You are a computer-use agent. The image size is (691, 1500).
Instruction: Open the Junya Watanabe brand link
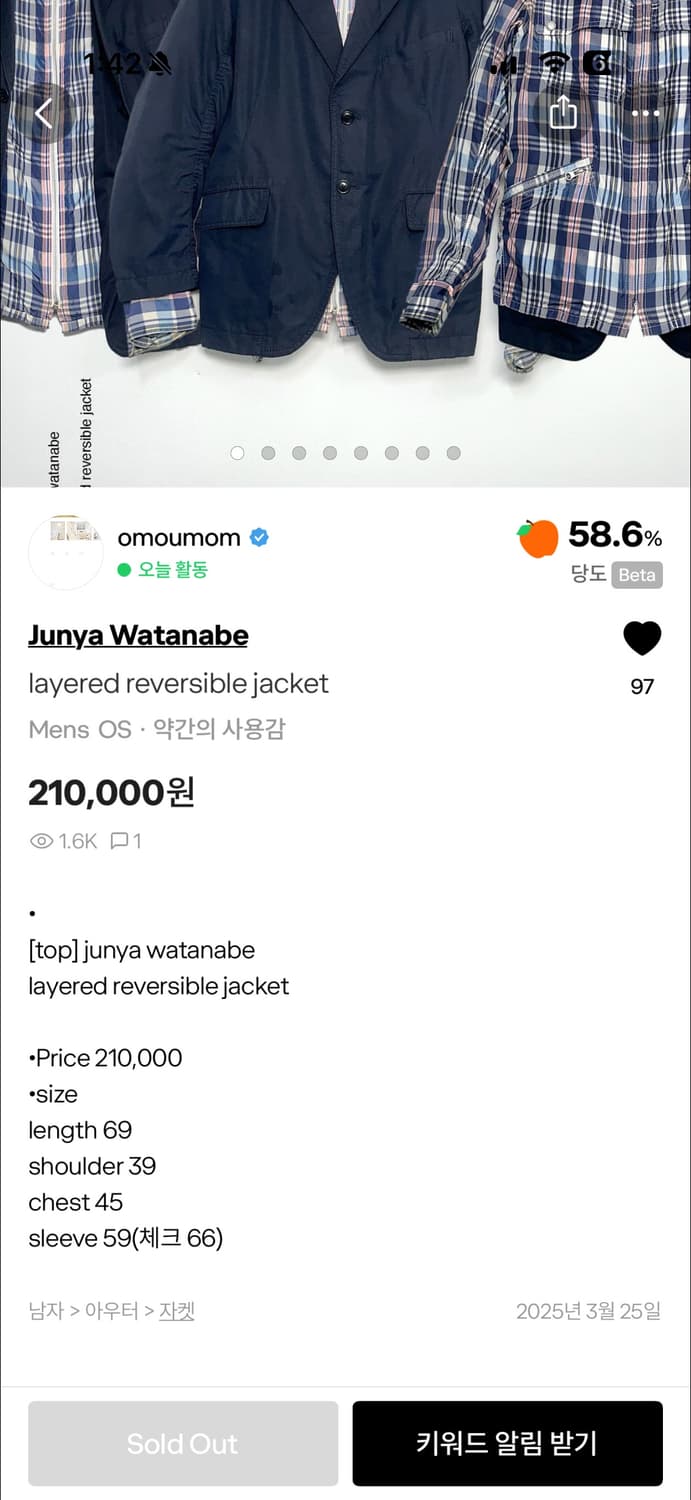point(138,635)
